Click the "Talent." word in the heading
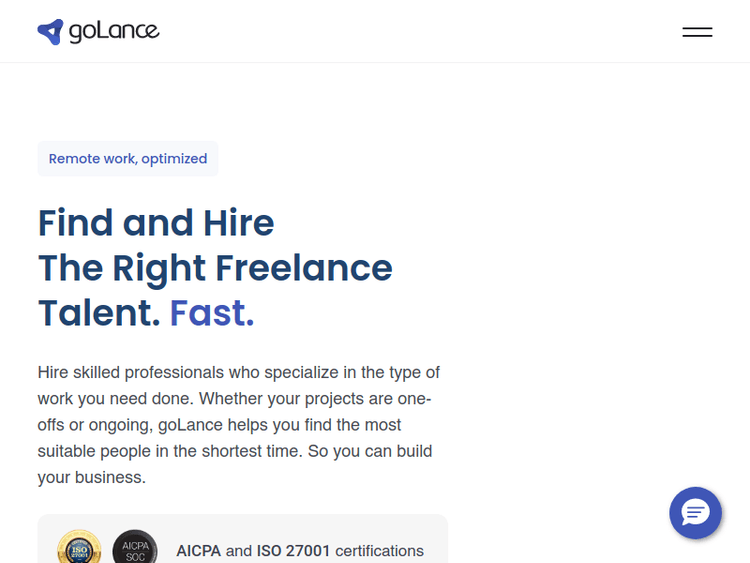The height and width of the screenshot is (563, 750). [99, 313]
